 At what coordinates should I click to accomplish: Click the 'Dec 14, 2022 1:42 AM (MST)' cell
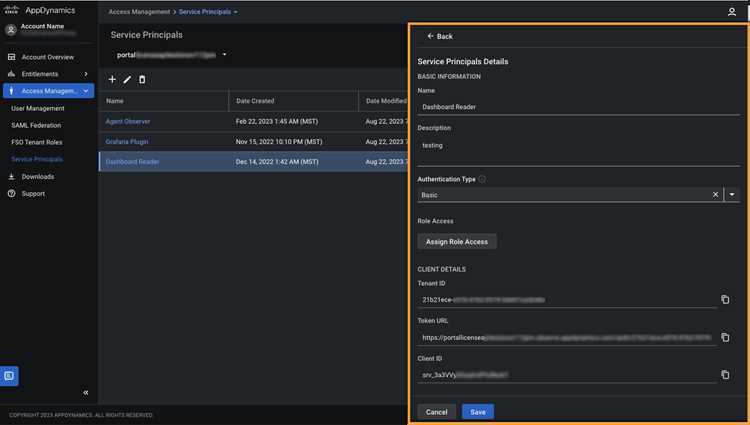click(x=277, y=162)
